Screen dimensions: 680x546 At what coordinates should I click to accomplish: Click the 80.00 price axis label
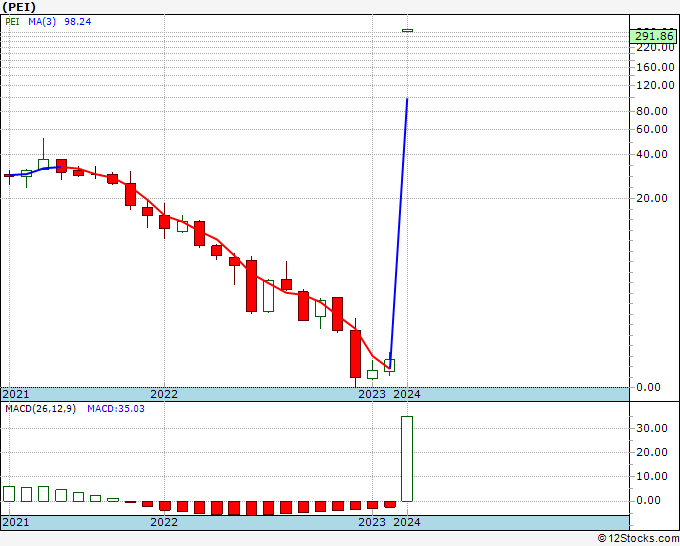(x=651, y=111)
